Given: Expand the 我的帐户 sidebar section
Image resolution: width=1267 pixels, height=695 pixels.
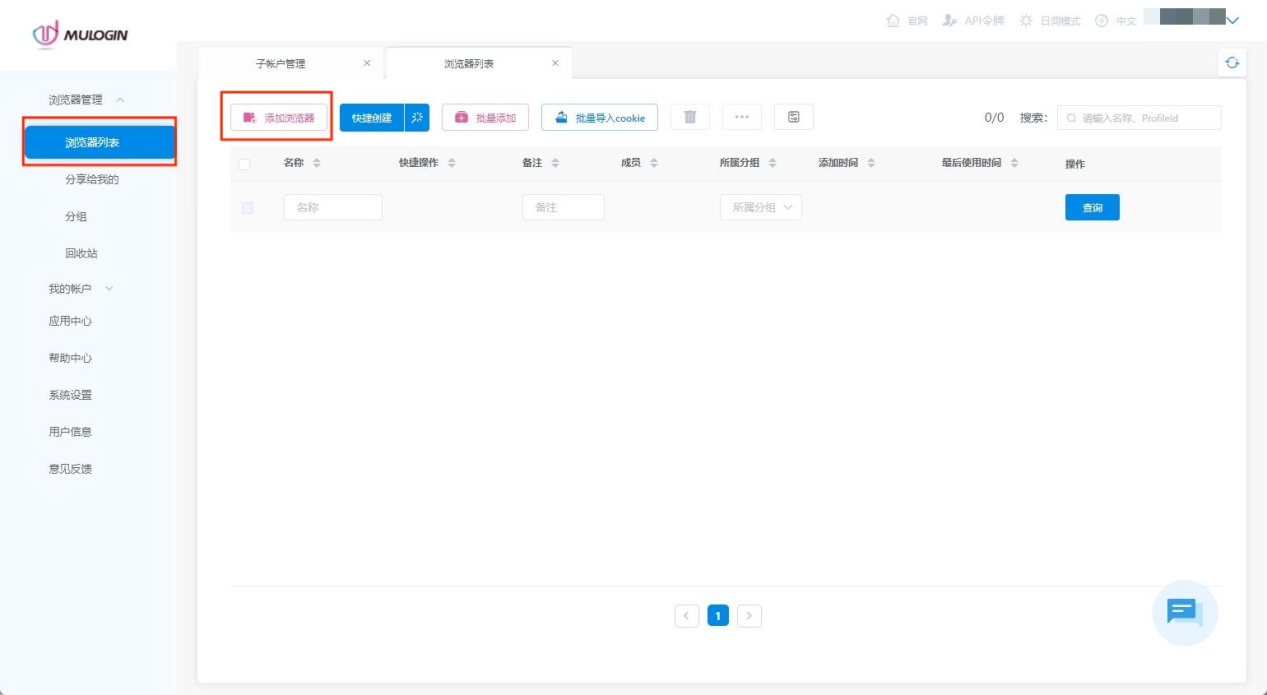Looking at the screenshot, I should (x=82, y=289).
